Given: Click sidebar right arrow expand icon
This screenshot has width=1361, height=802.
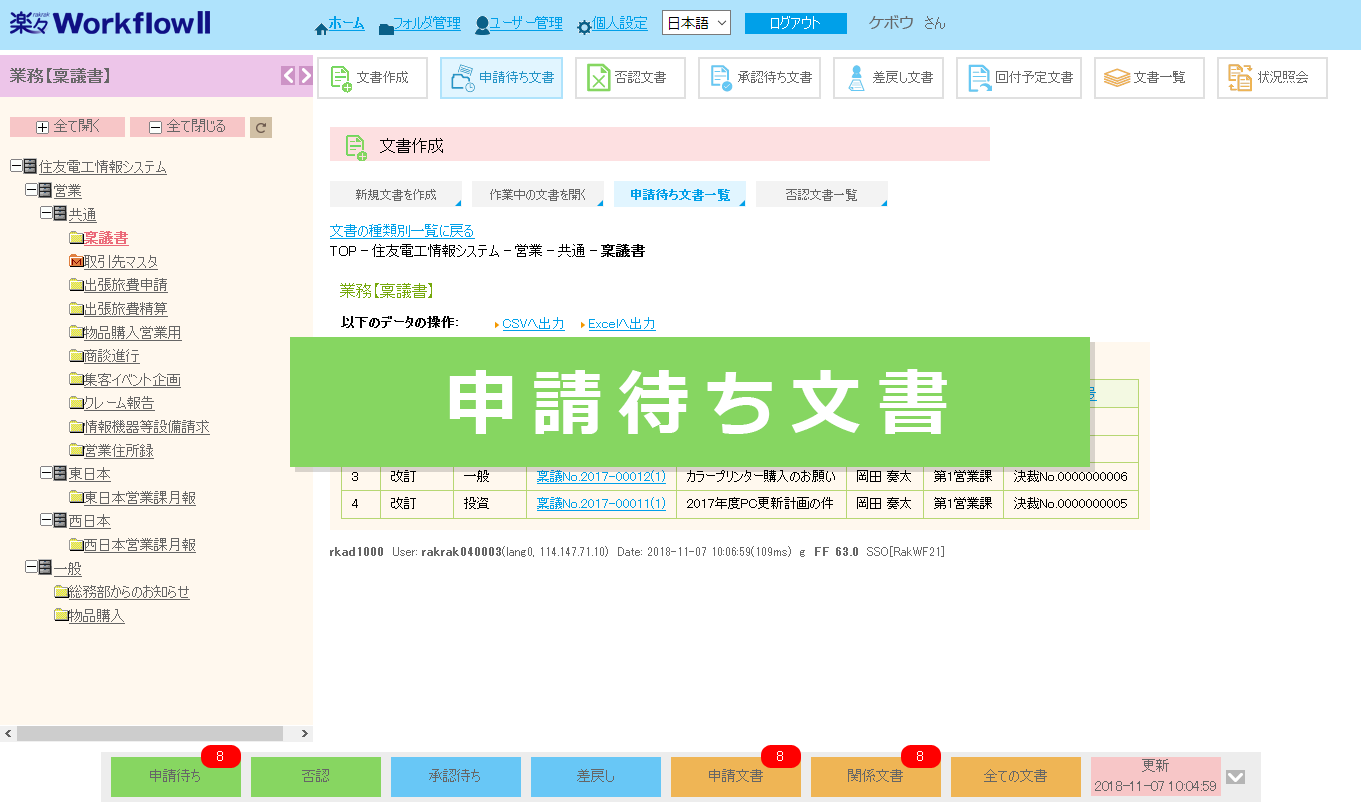Looking at the screenshot, I should [x=306, y=76].
